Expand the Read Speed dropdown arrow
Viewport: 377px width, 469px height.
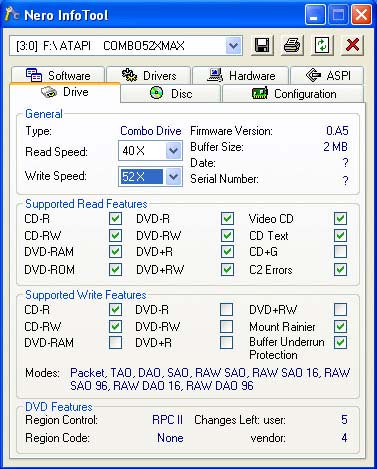(x=173, y=151)
